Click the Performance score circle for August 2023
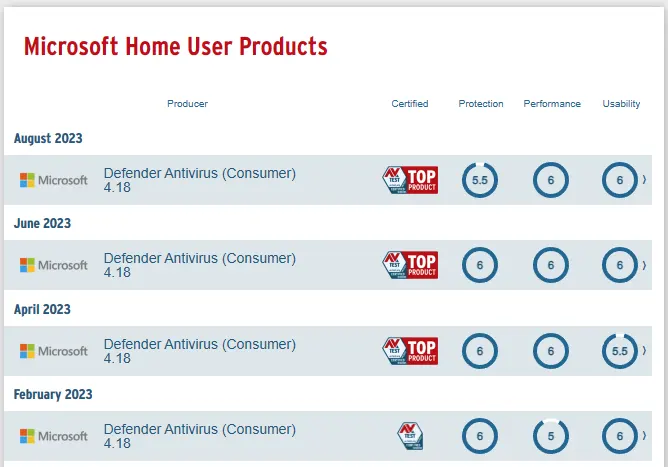The image size is (668, 467). pyautogui.click(x=551, y=180)
